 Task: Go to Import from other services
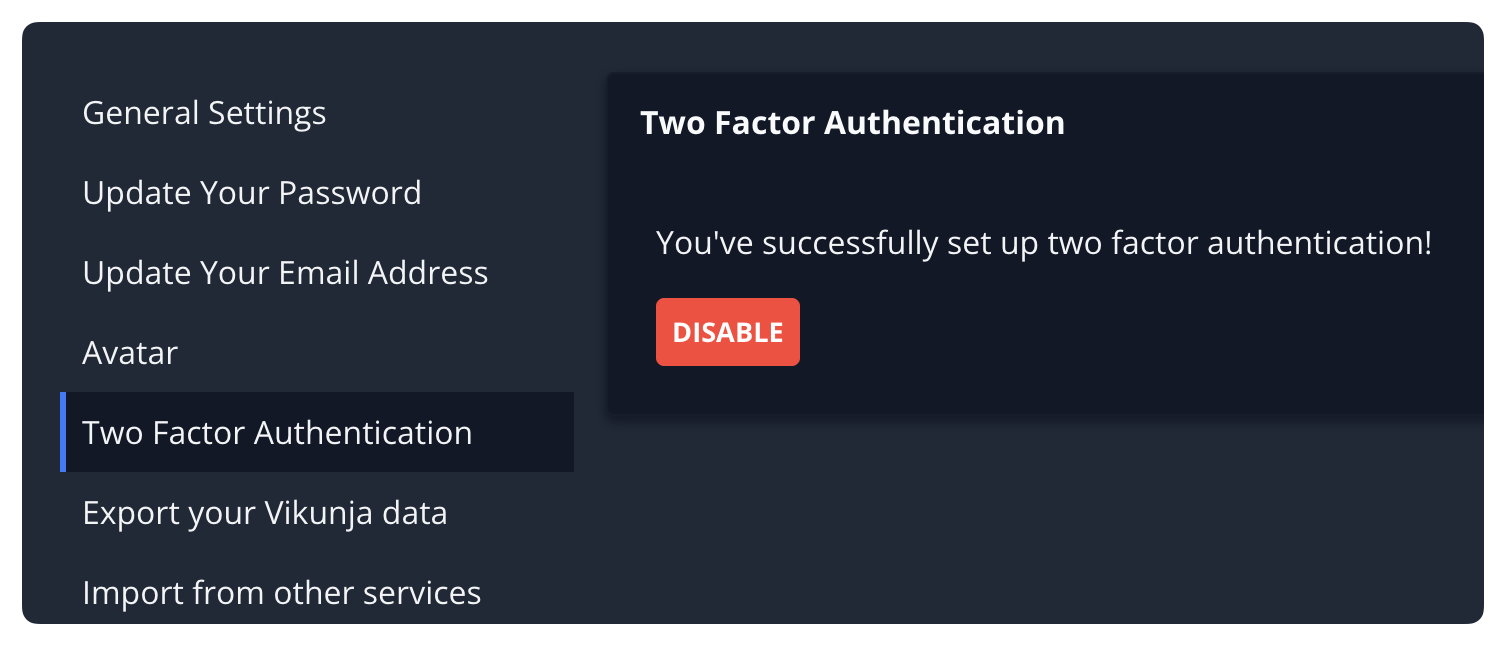click(282, 593)
